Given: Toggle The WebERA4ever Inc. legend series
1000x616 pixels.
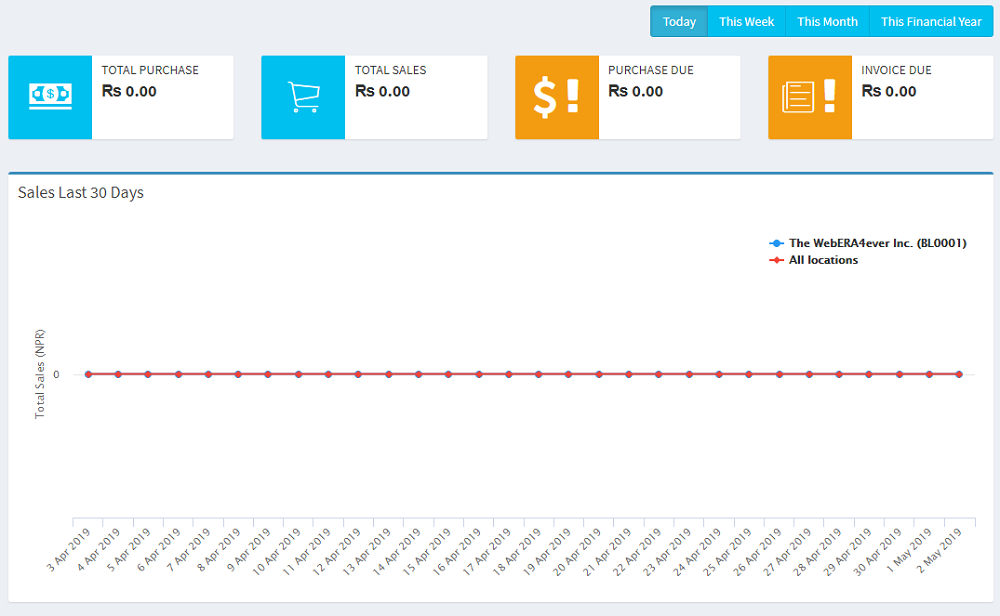Looking at the screenshot, I should [877, 243].
